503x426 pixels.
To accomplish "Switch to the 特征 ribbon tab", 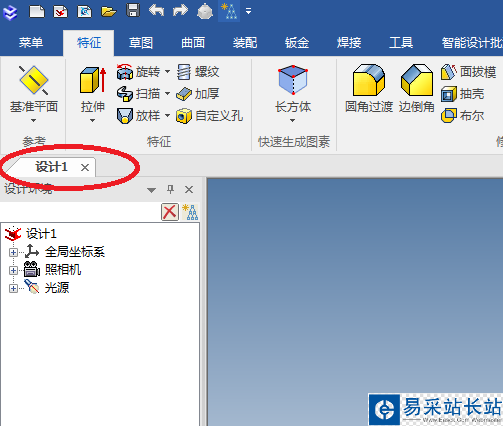I will 89,43.
